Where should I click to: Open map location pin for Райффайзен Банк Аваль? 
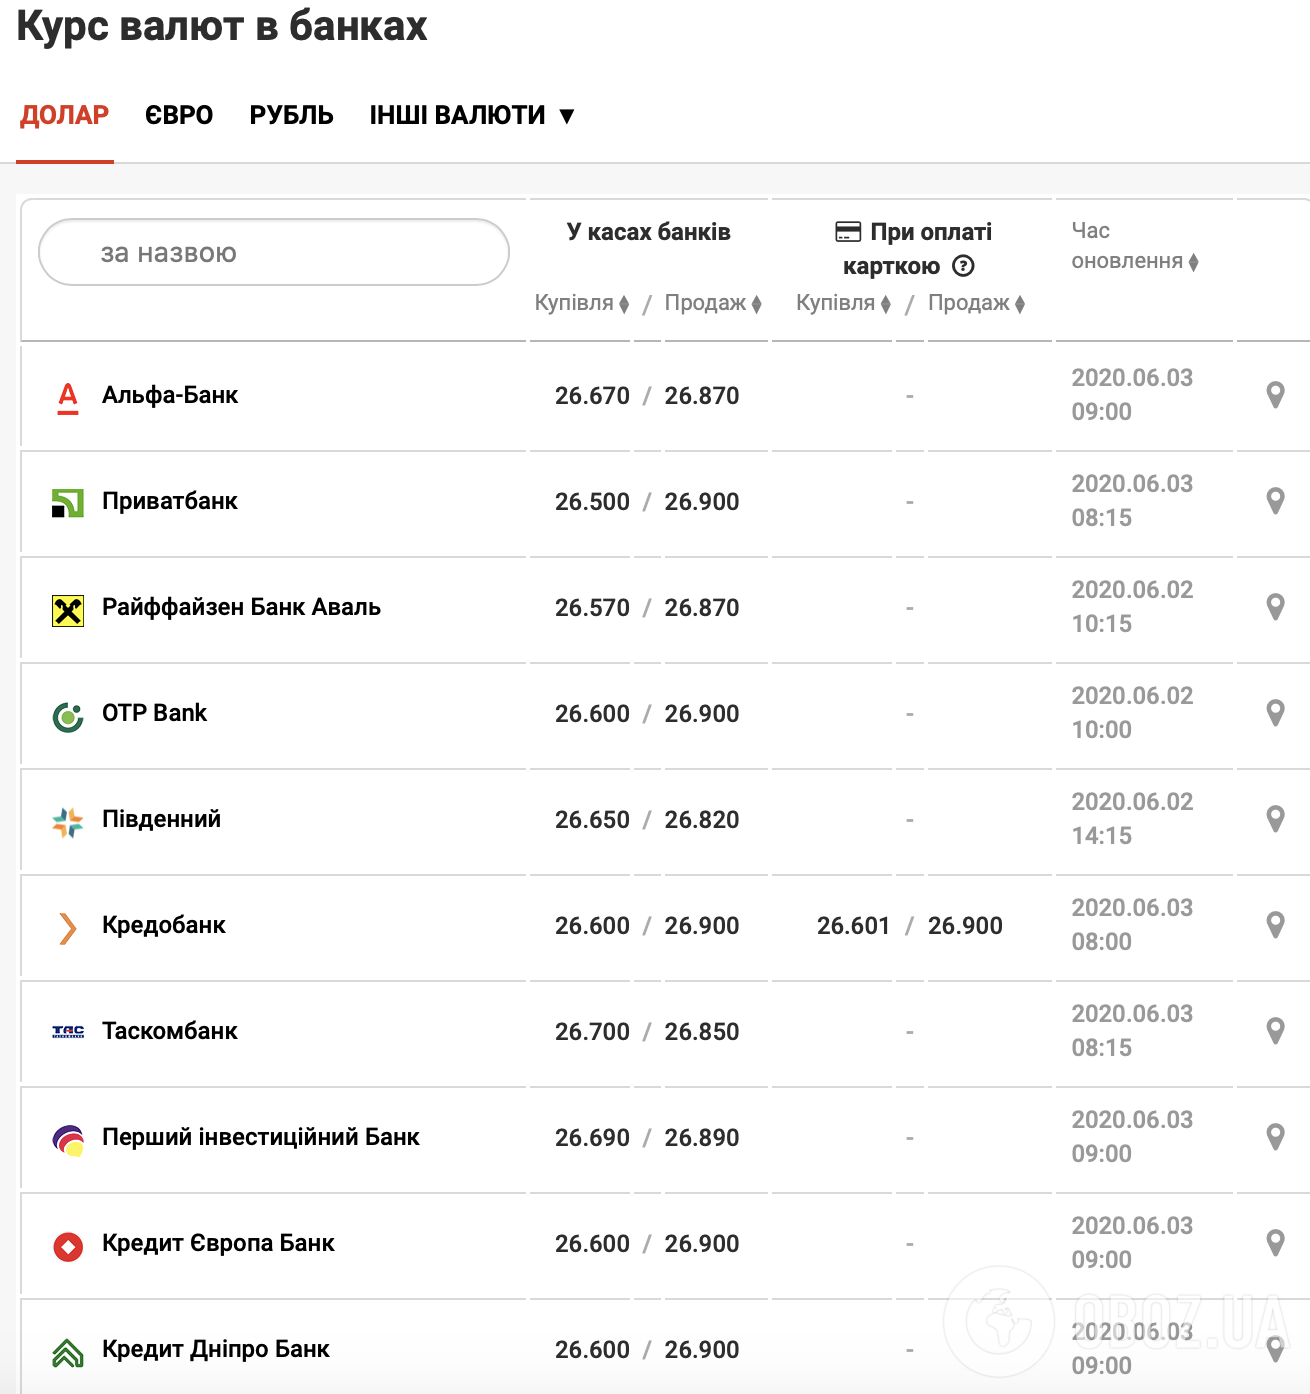[1275, 607]
